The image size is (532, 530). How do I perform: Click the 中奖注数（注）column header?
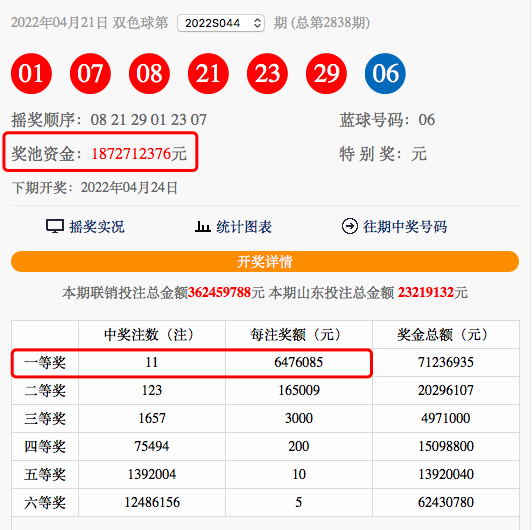pyautogui.click(x=152, y=335)
